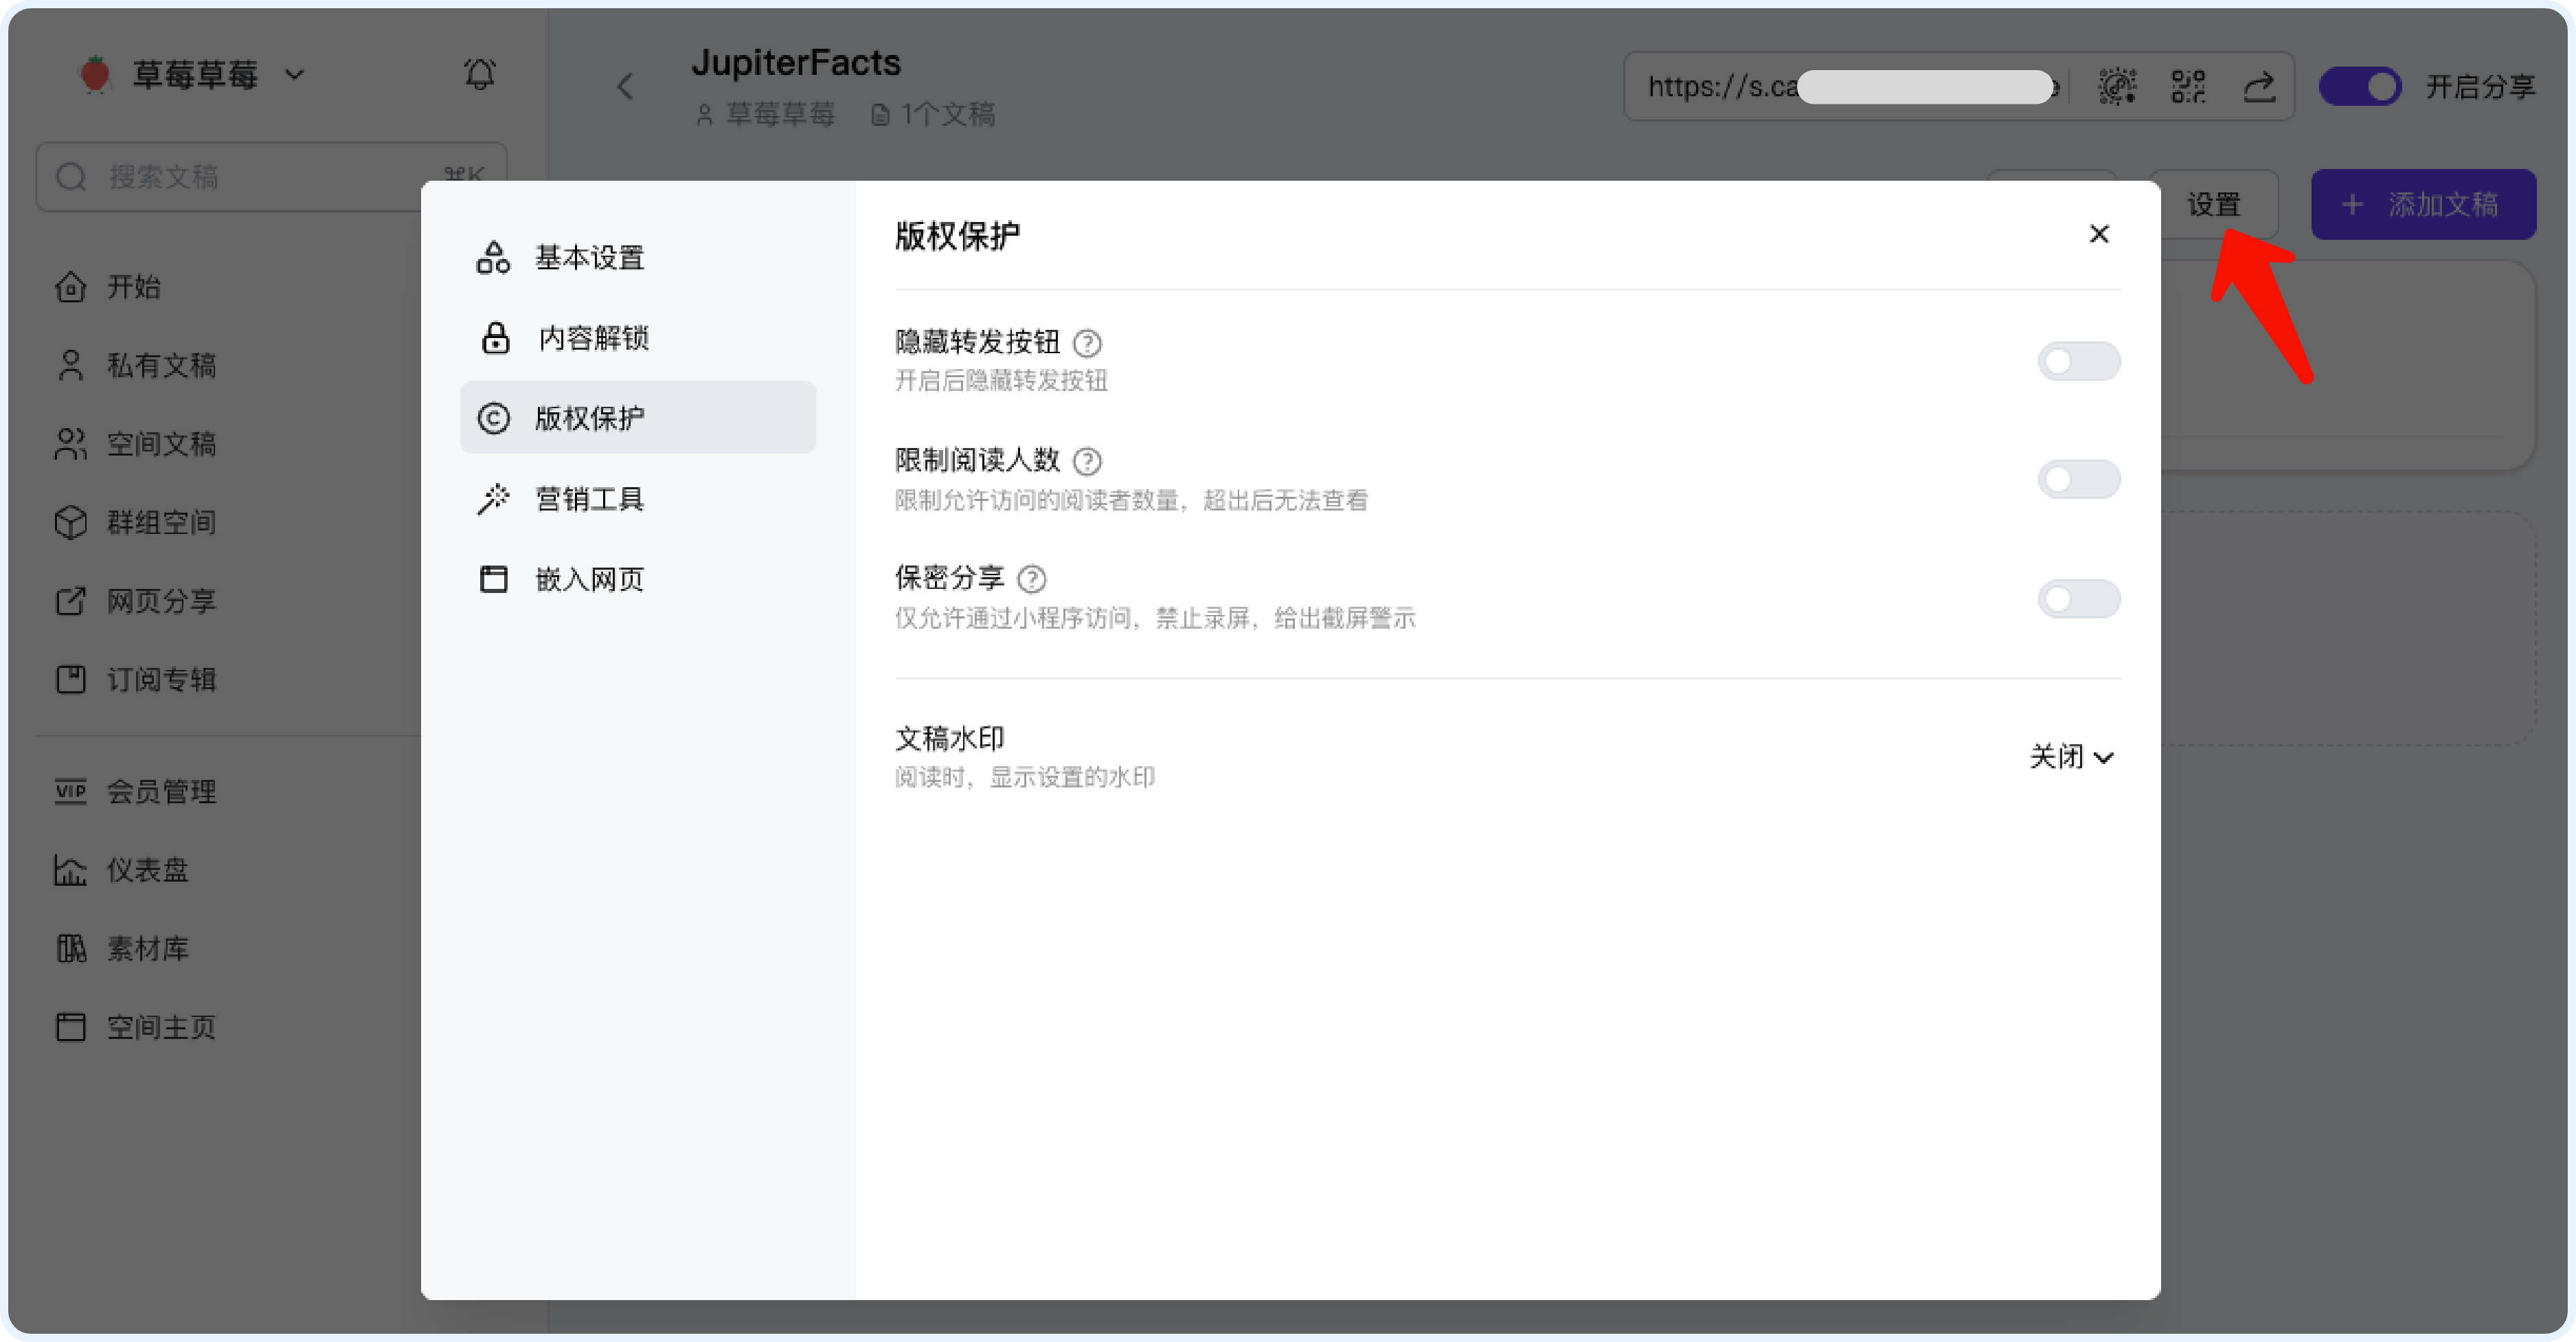The width and height of the screenshot is (2576, 1342).
Task: Toggle the 保密分享 switch
Action: (2078, 599)
